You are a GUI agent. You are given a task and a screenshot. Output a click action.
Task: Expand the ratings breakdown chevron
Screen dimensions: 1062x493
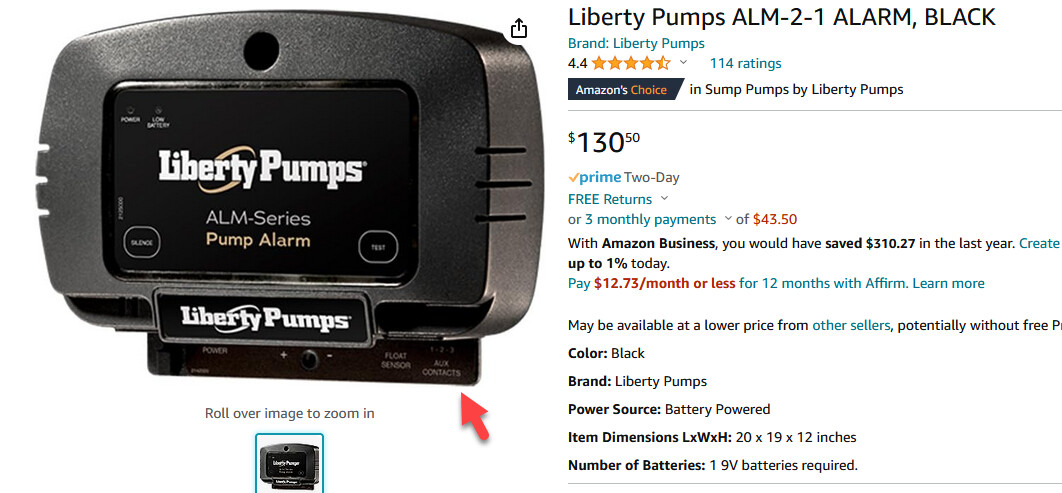pyautogui.click(x=683, y=63)
